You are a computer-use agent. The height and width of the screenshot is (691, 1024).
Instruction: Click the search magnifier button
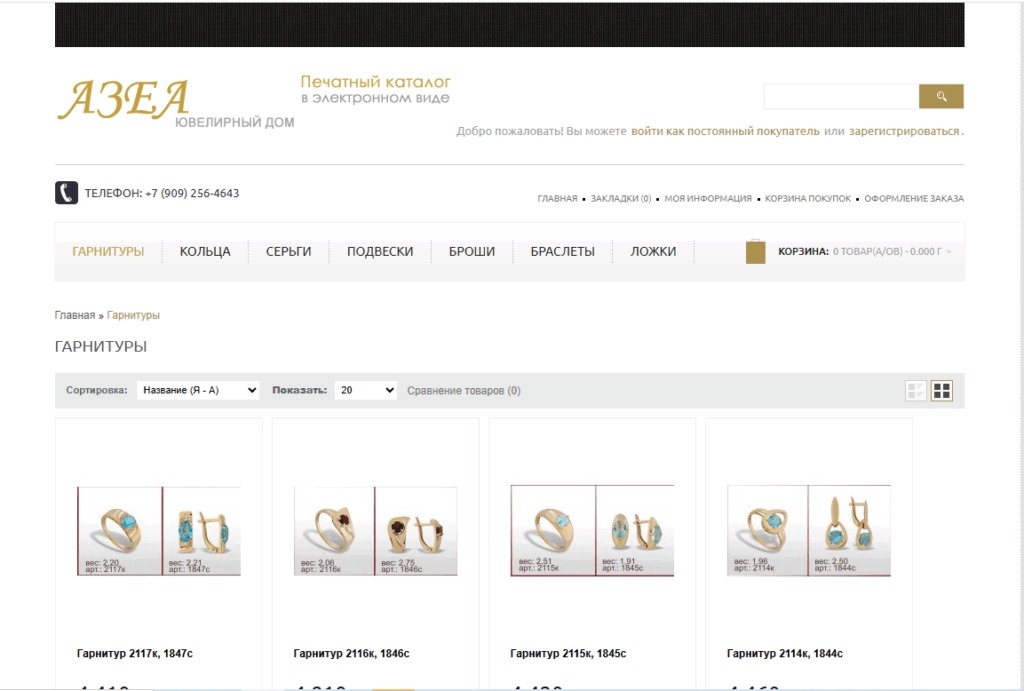(941, 96)
